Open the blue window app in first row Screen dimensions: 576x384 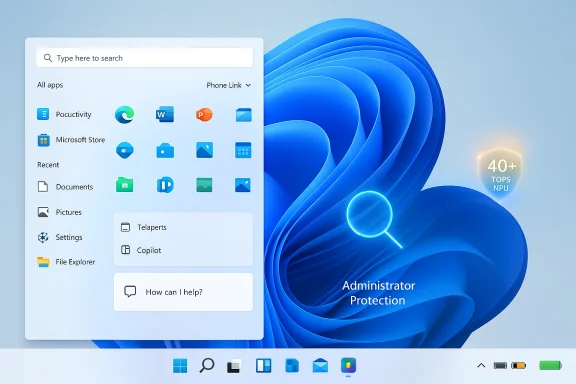click(x=244, y=115)
